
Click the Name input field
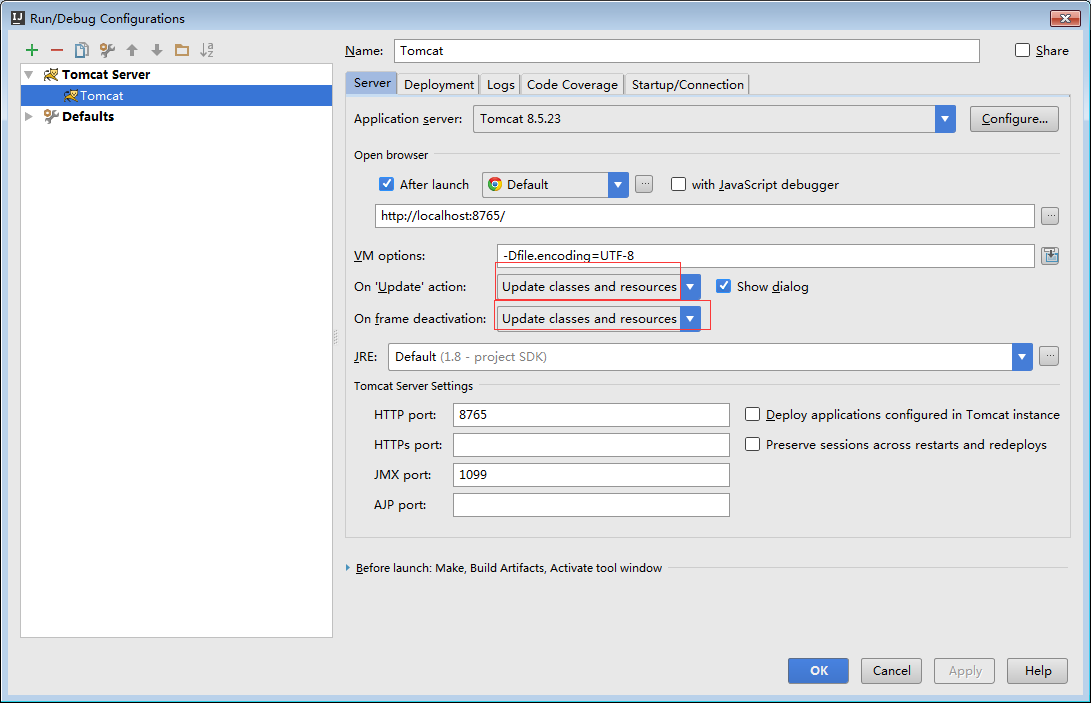tap(687, 51)
